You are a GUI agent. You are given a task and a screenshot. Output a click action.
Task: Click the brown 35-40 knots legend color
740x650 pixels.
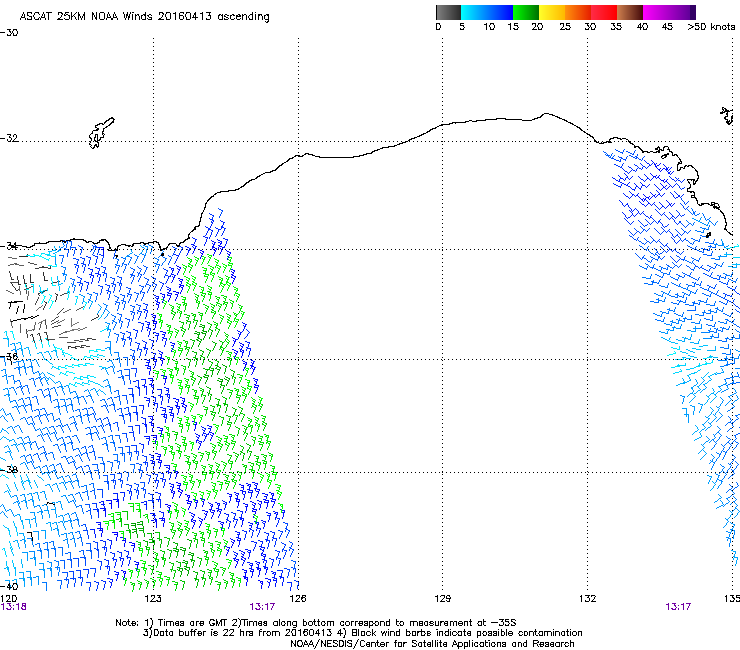[x=630, y=12]
